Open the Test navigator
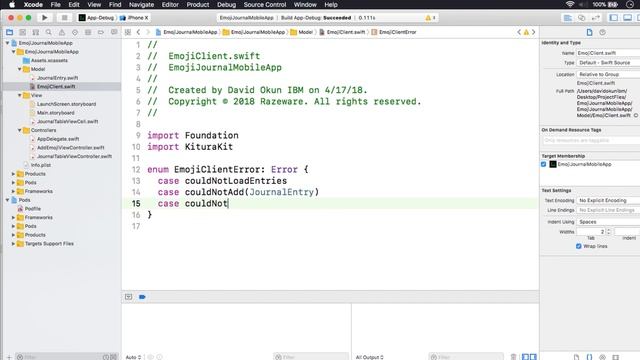Image resolution: width=640 pixels, height=360 pixels. click(x=75, y=32)
